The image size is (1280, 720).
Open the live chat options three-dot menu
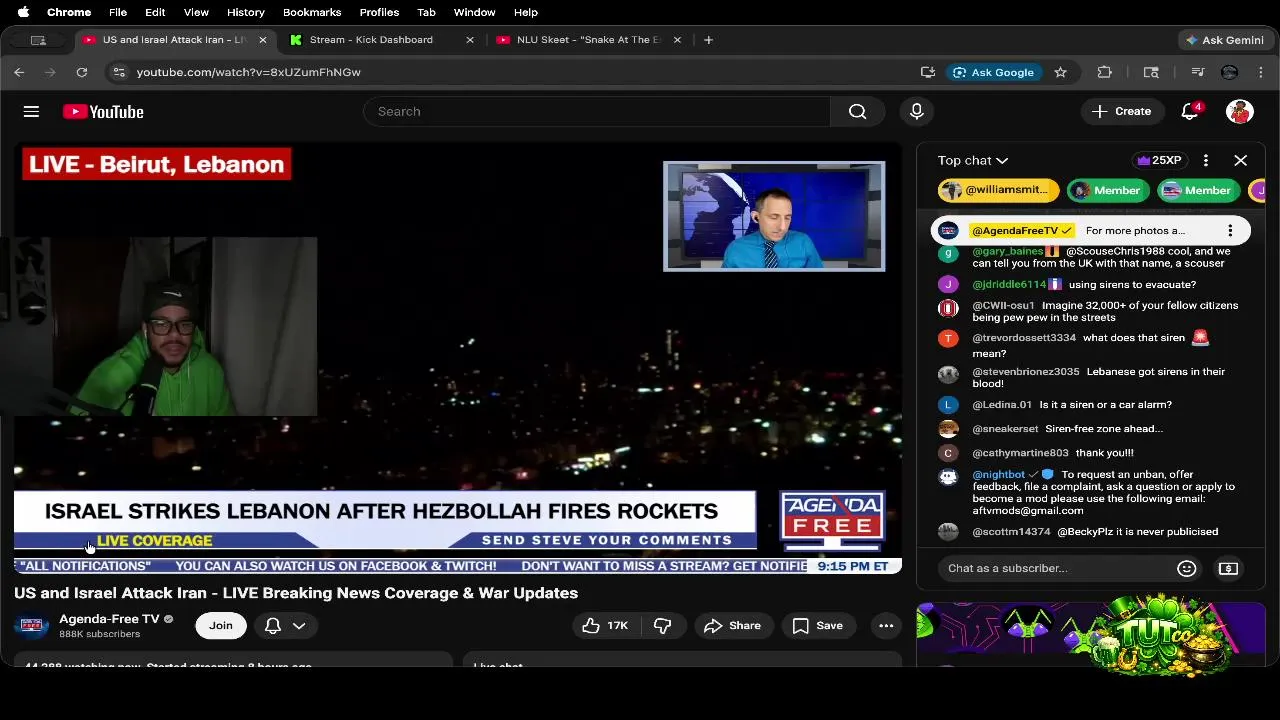(x=1206, y=160)
